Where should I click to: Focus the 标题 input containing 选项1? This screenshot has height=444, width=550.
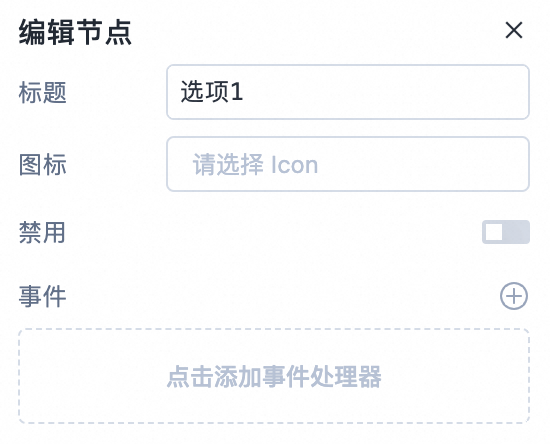[x=348, y=92]
